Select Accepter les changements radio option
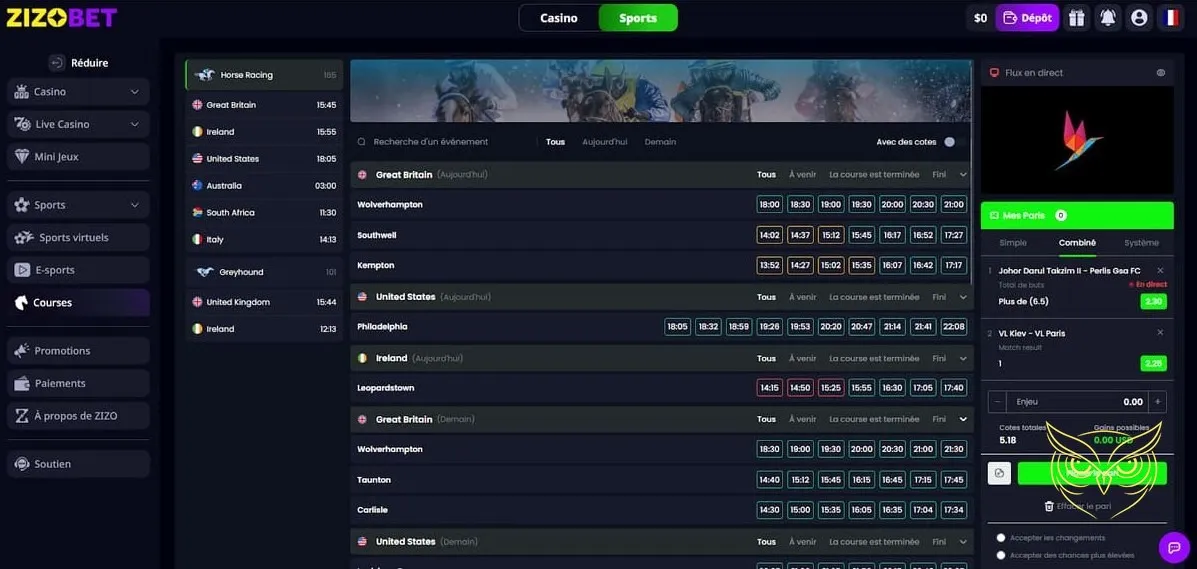The width and height of the screenshot is (1197, 569). 1001,538
